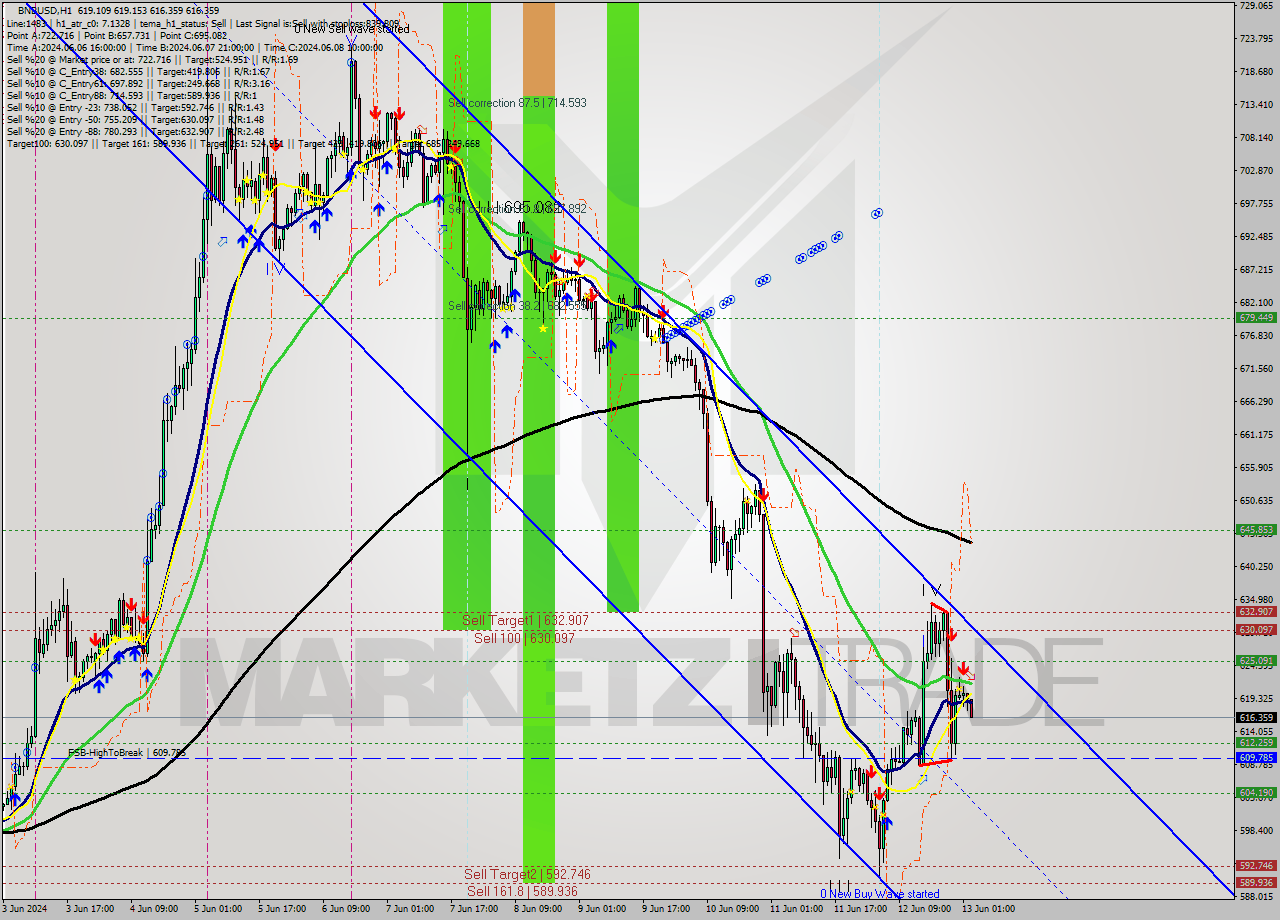Click the 697.755 price axis label
The width and height of the screenshot is (1280, 920).
[1256, 203]
